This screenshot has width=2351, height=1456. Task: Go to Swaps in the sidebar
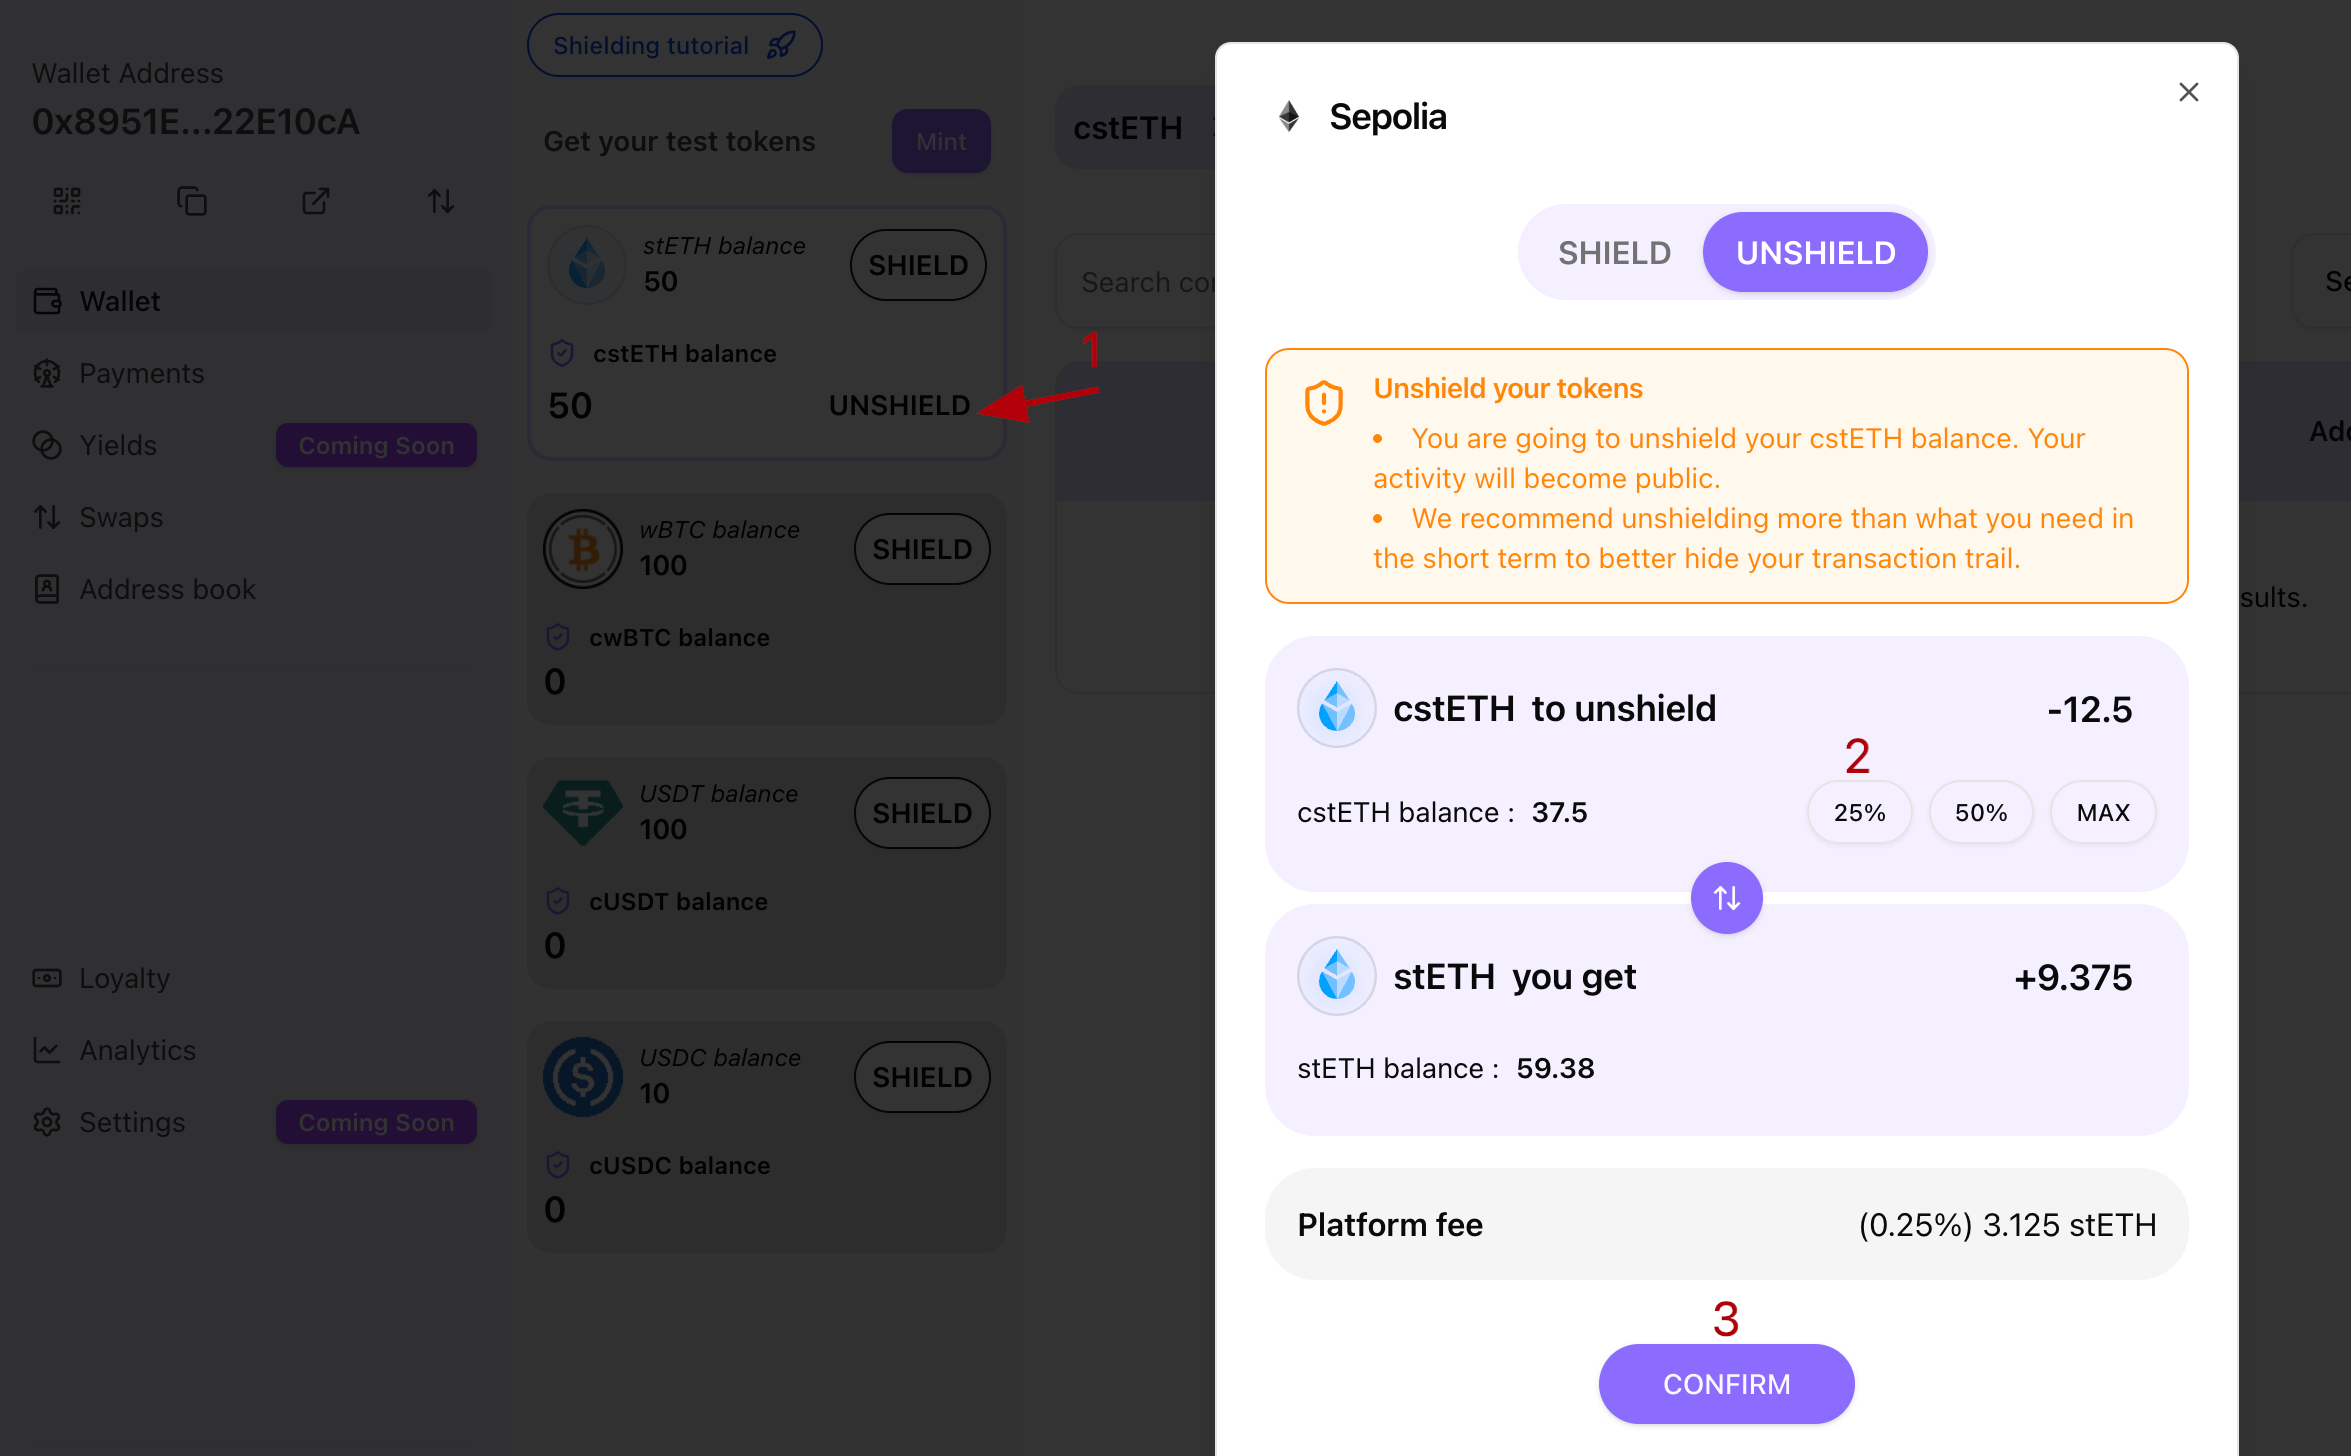[121, 517]
